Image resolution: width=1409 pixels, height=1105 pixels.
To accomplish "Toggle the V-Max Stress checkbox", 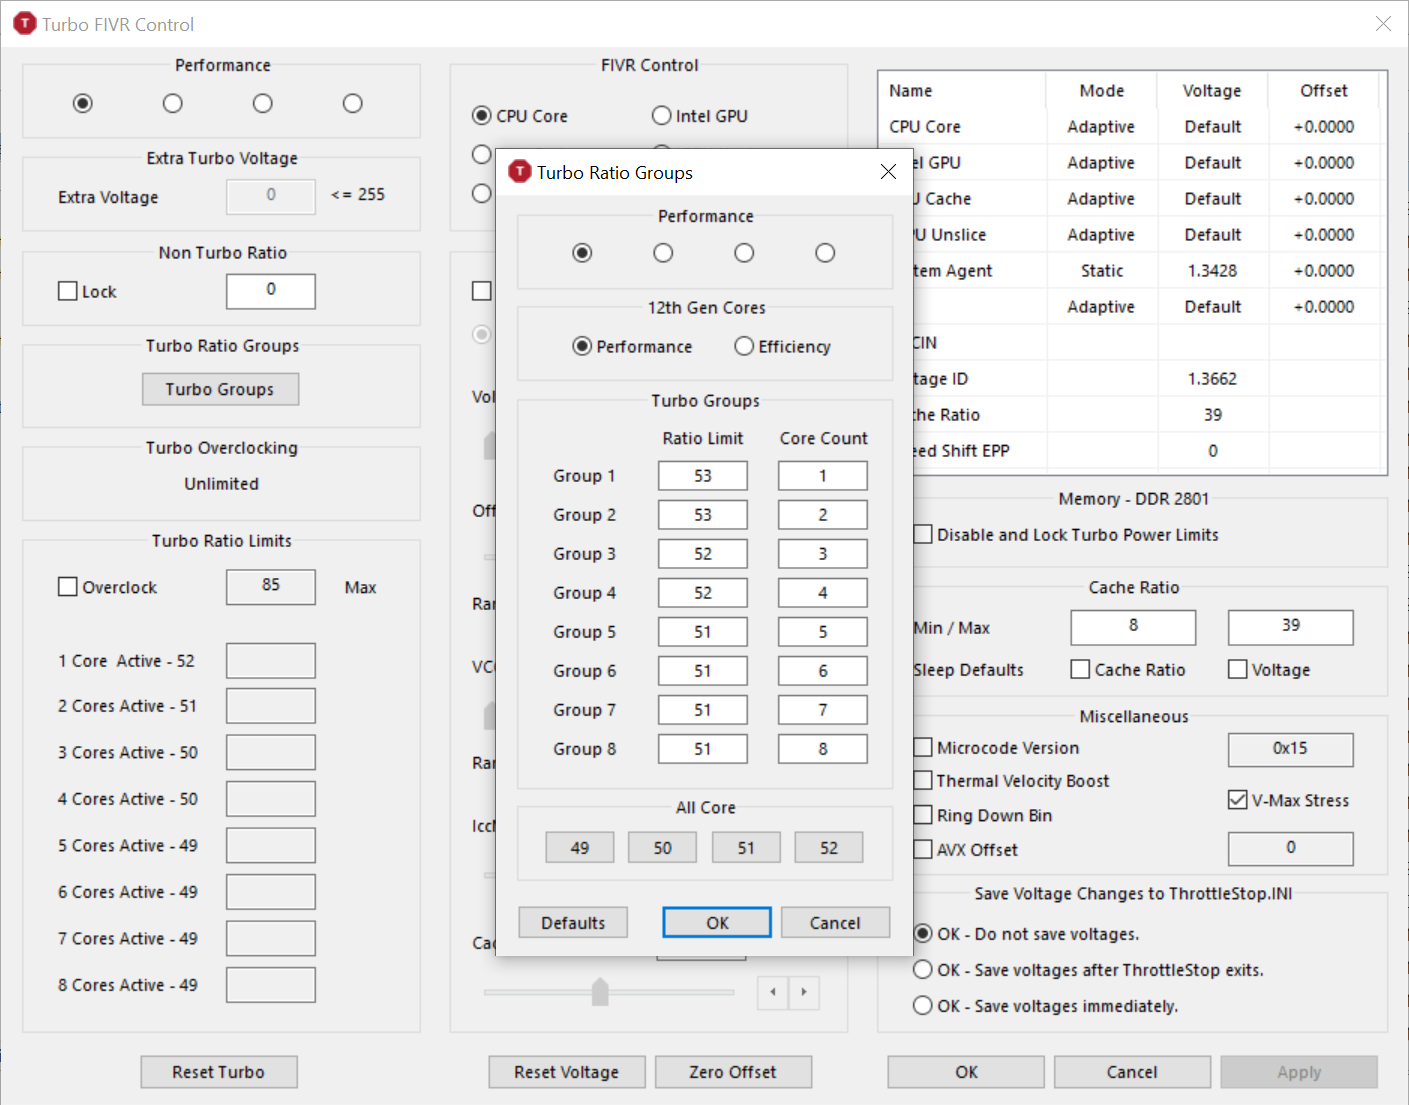I will tap(1238, 800).
